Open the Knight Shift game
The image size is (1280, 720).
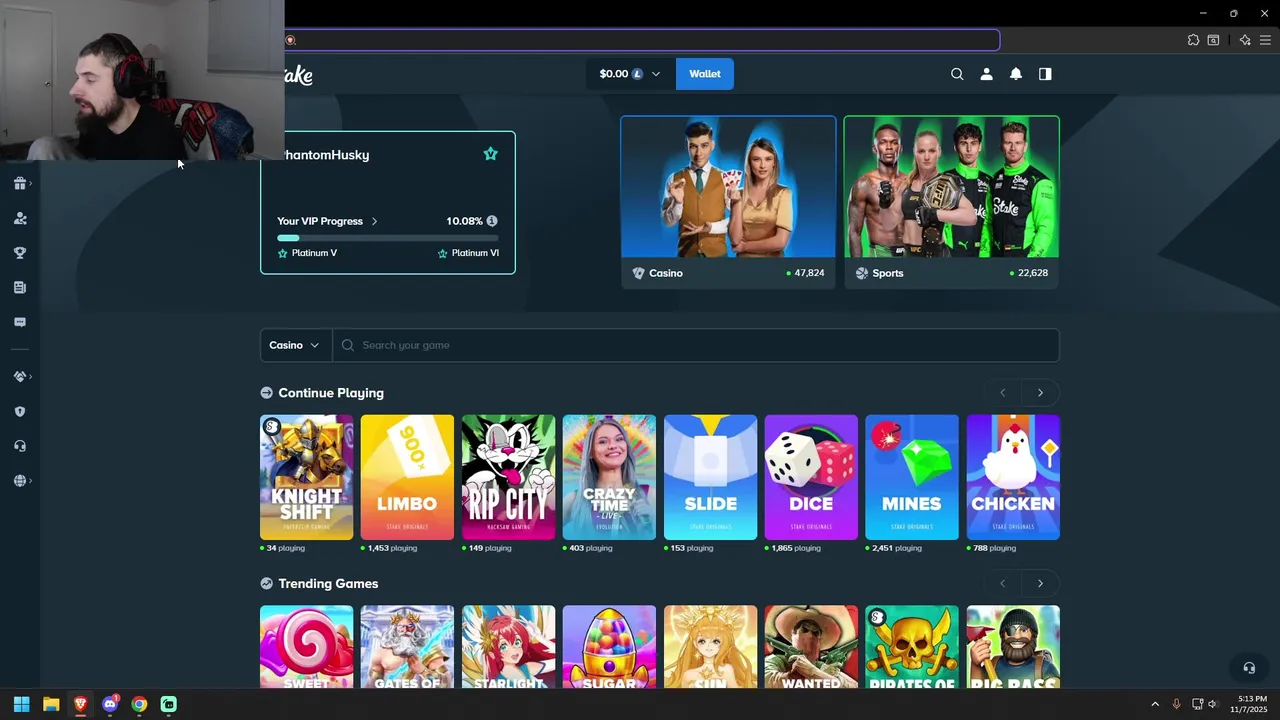point(306,477)
